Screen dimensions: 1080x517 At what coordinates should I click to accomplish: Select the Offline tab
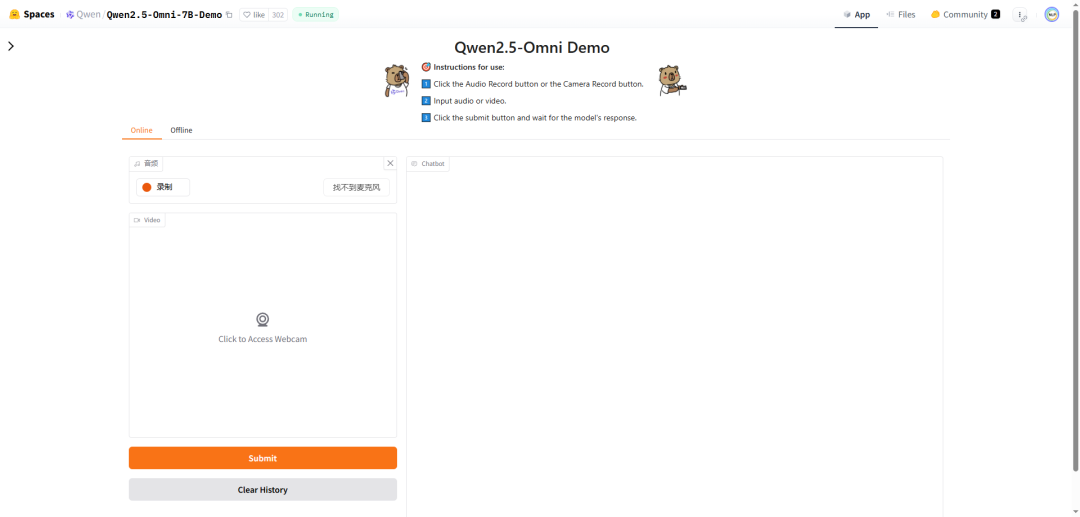[x=181, y=130]
